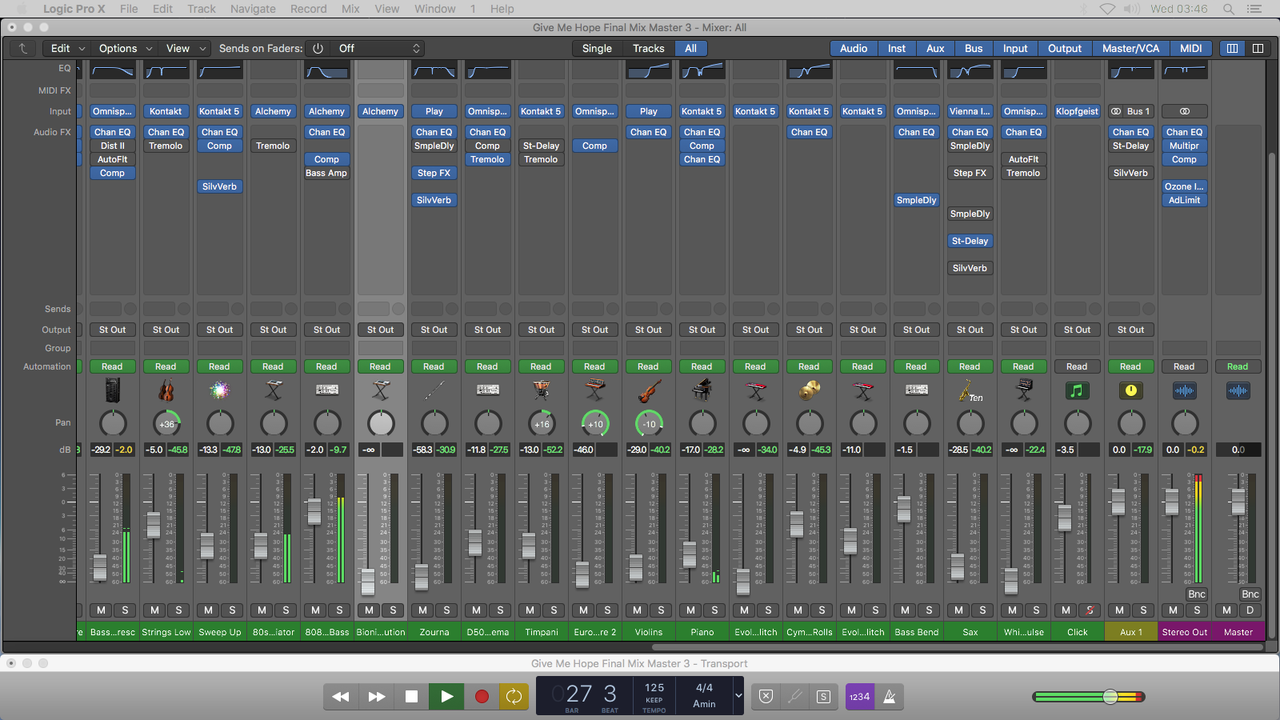Click the Timpani drum instrument icon
The image size is (1280, 720).
(541, 391)
